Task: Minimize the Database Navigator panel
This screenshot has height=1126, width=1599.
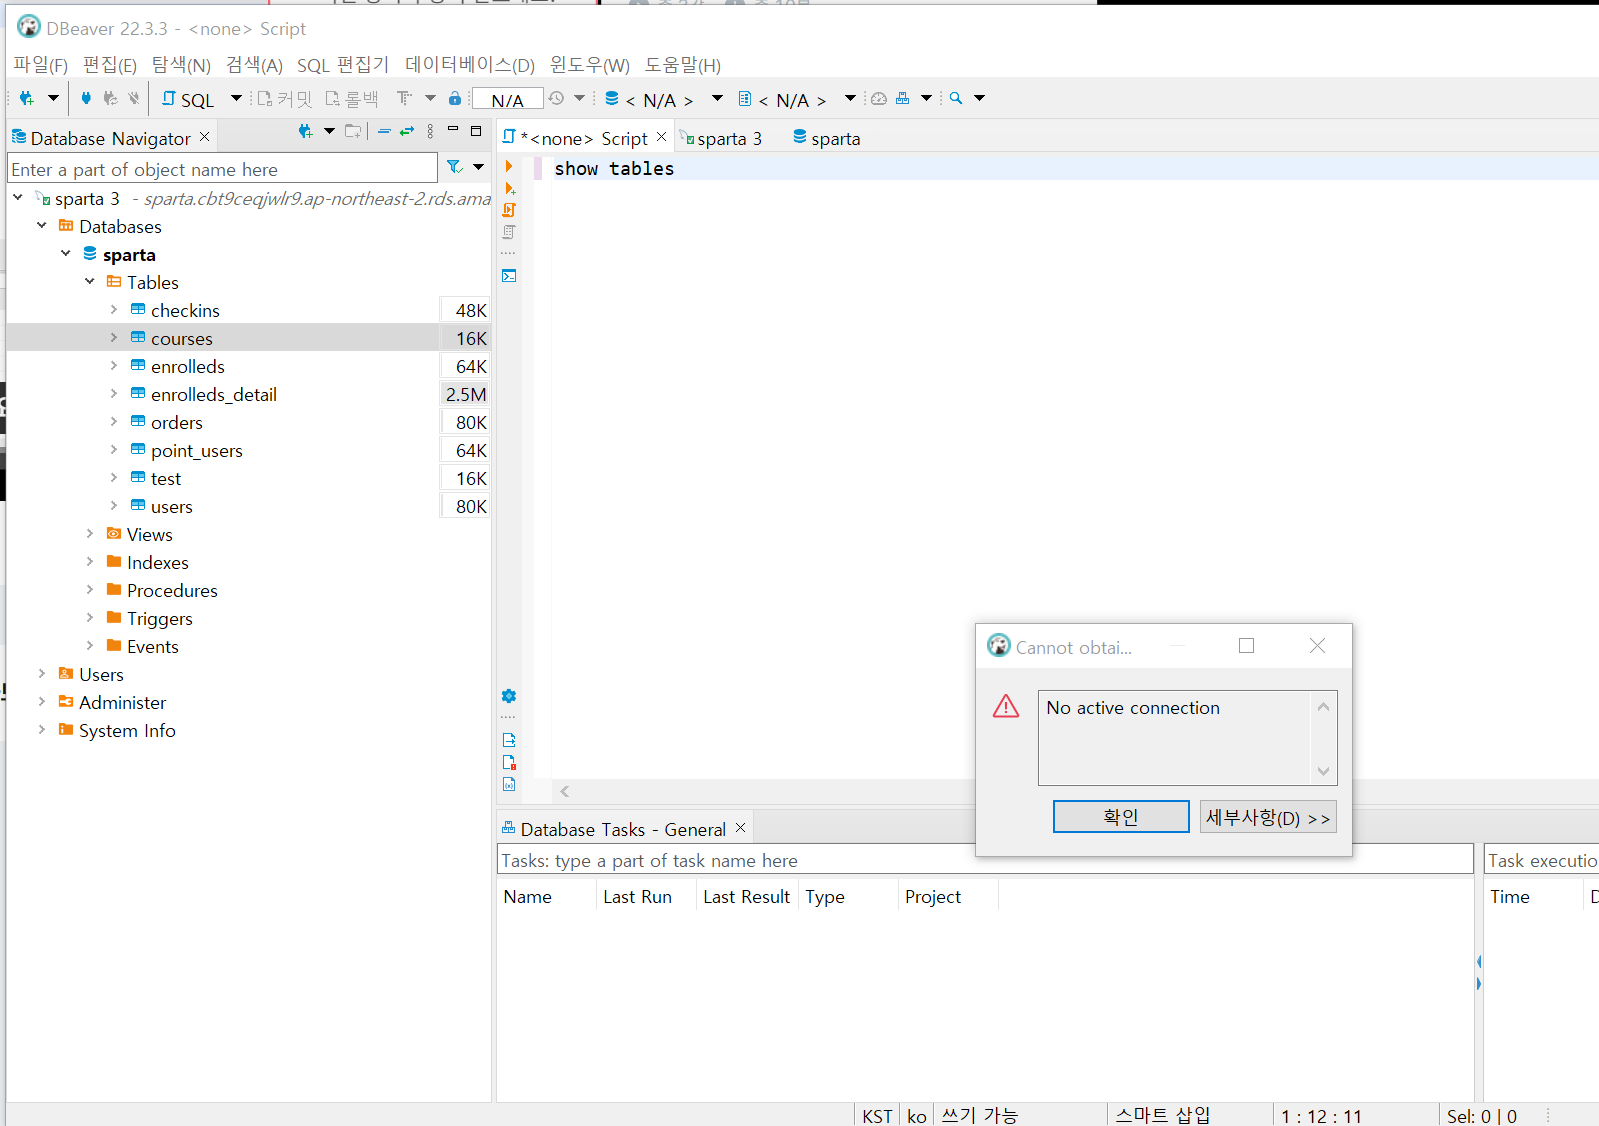Action: pos(453,130)
